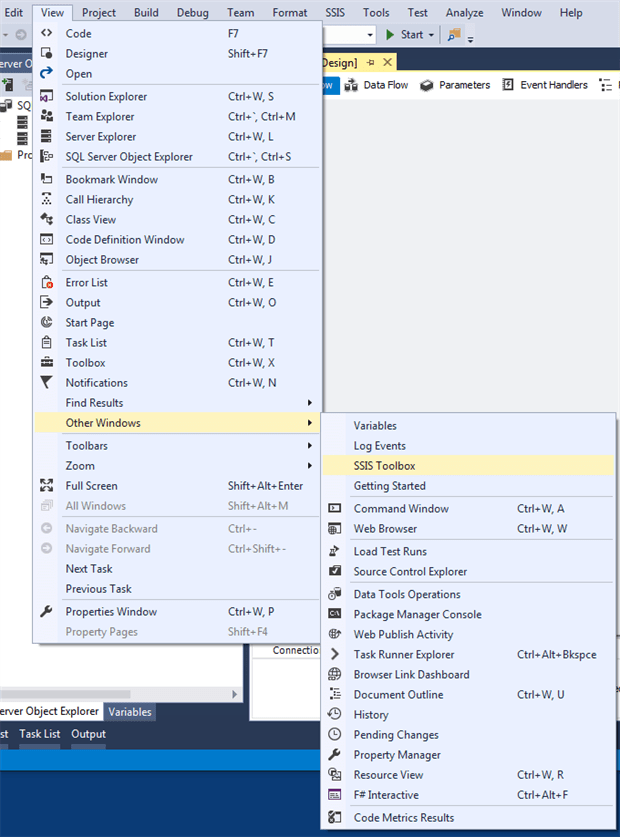Open the SSIS menu in the menu bar

click(335, 12)
